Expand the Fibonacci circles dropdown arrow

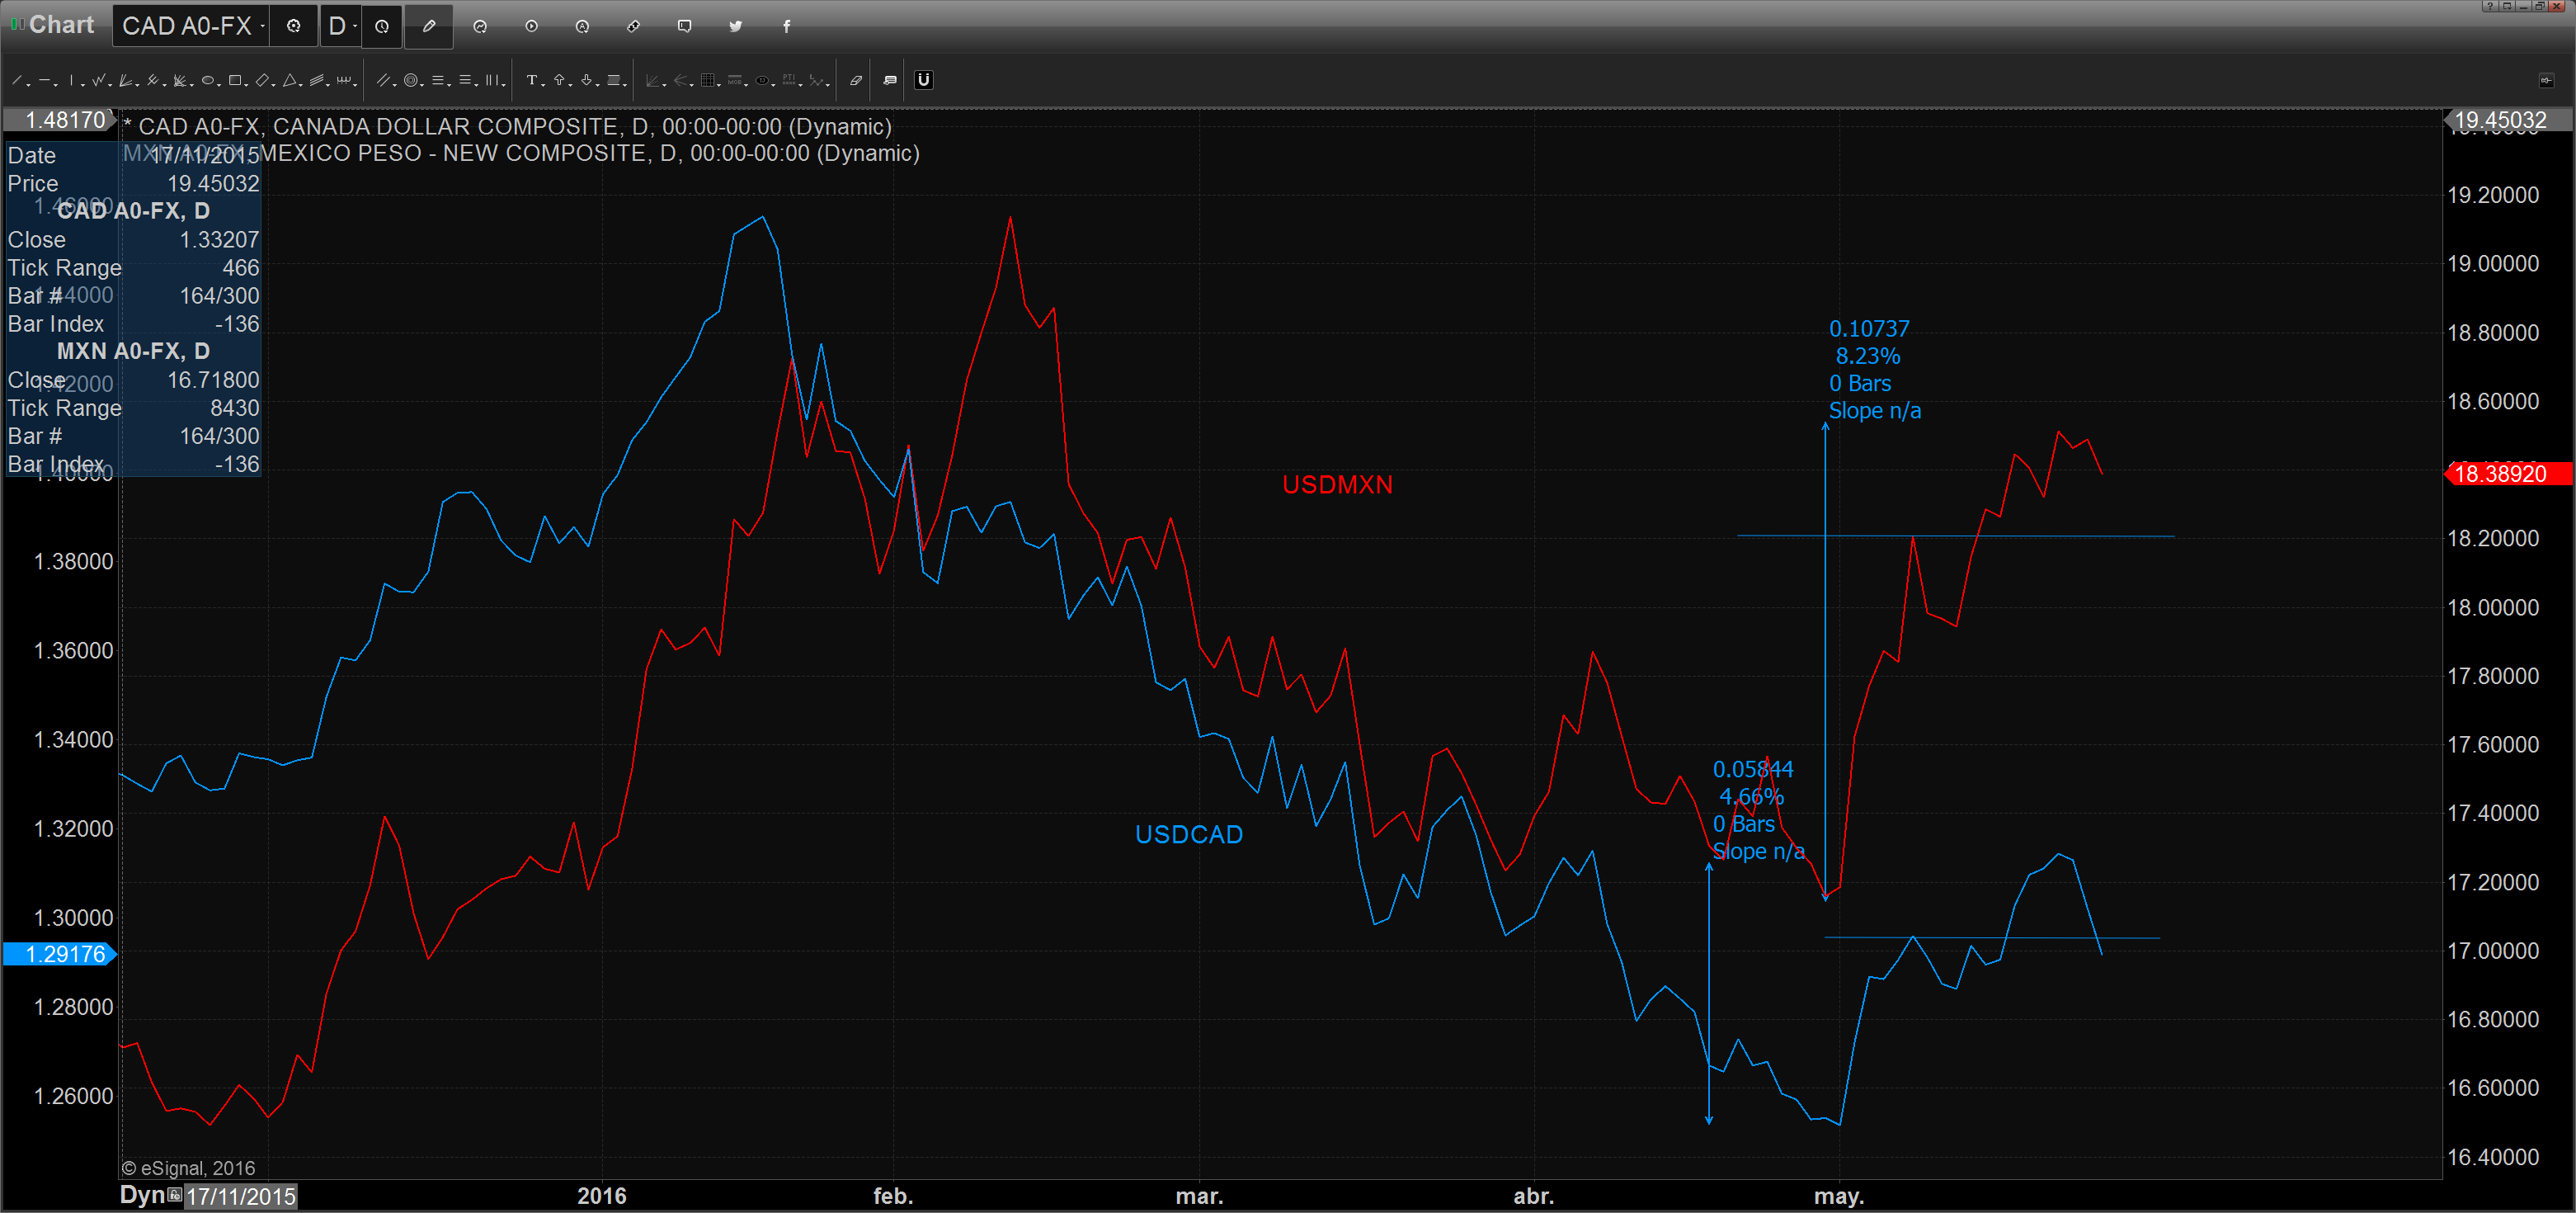click(422, 85)
